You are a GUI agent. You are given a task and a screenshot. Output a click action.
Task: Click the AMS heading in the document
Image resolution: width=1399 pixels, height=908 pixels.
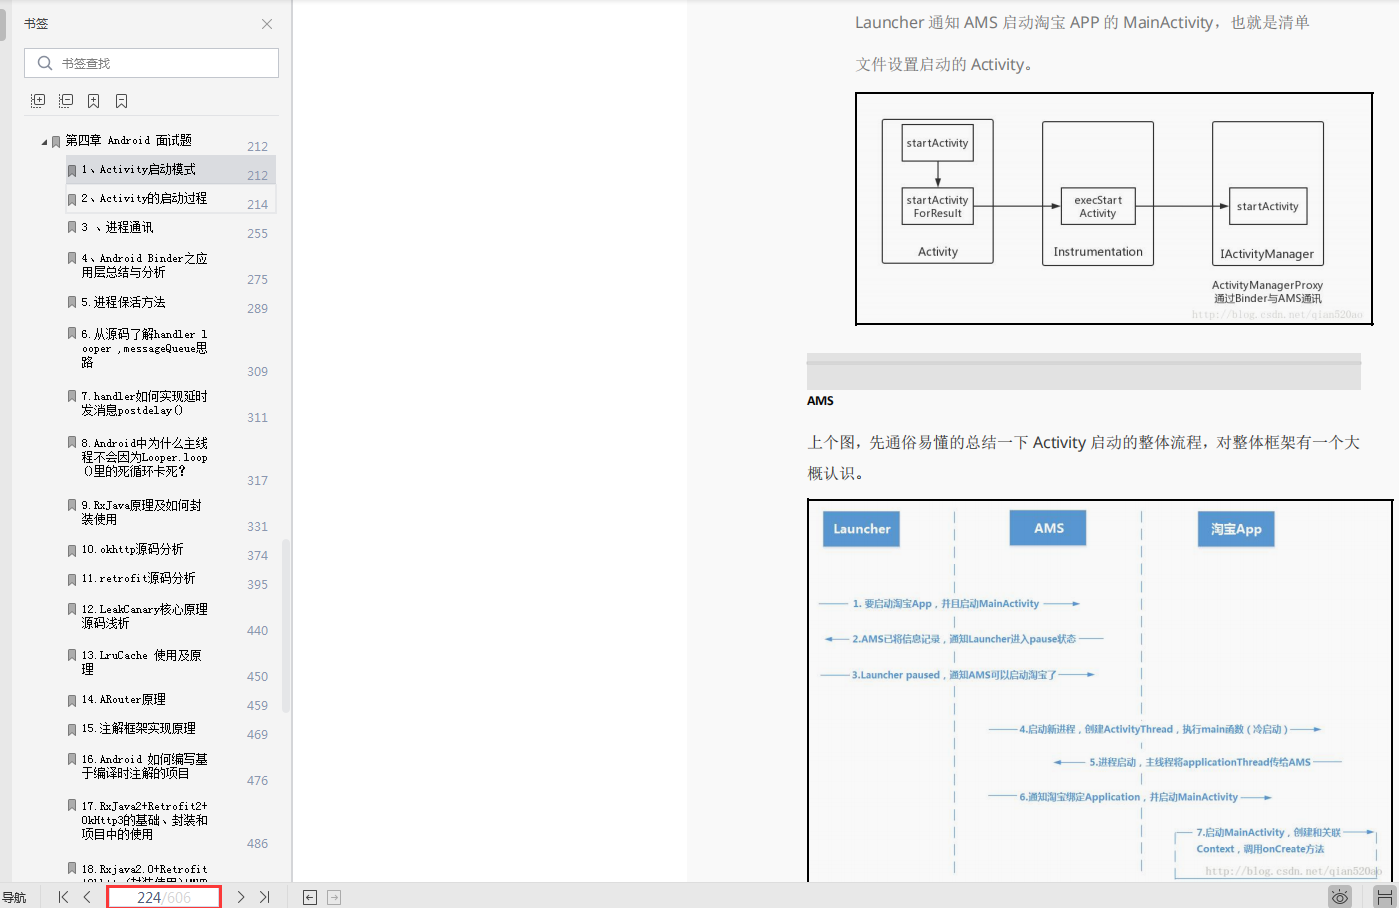click(x=820, y=401)
